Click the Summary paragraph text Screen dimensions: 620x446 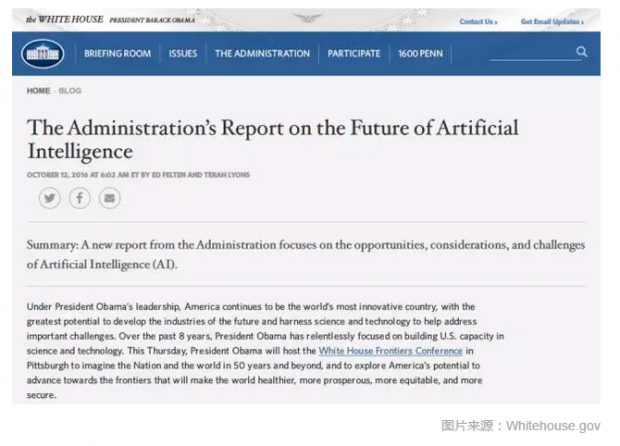pos(306,254)
